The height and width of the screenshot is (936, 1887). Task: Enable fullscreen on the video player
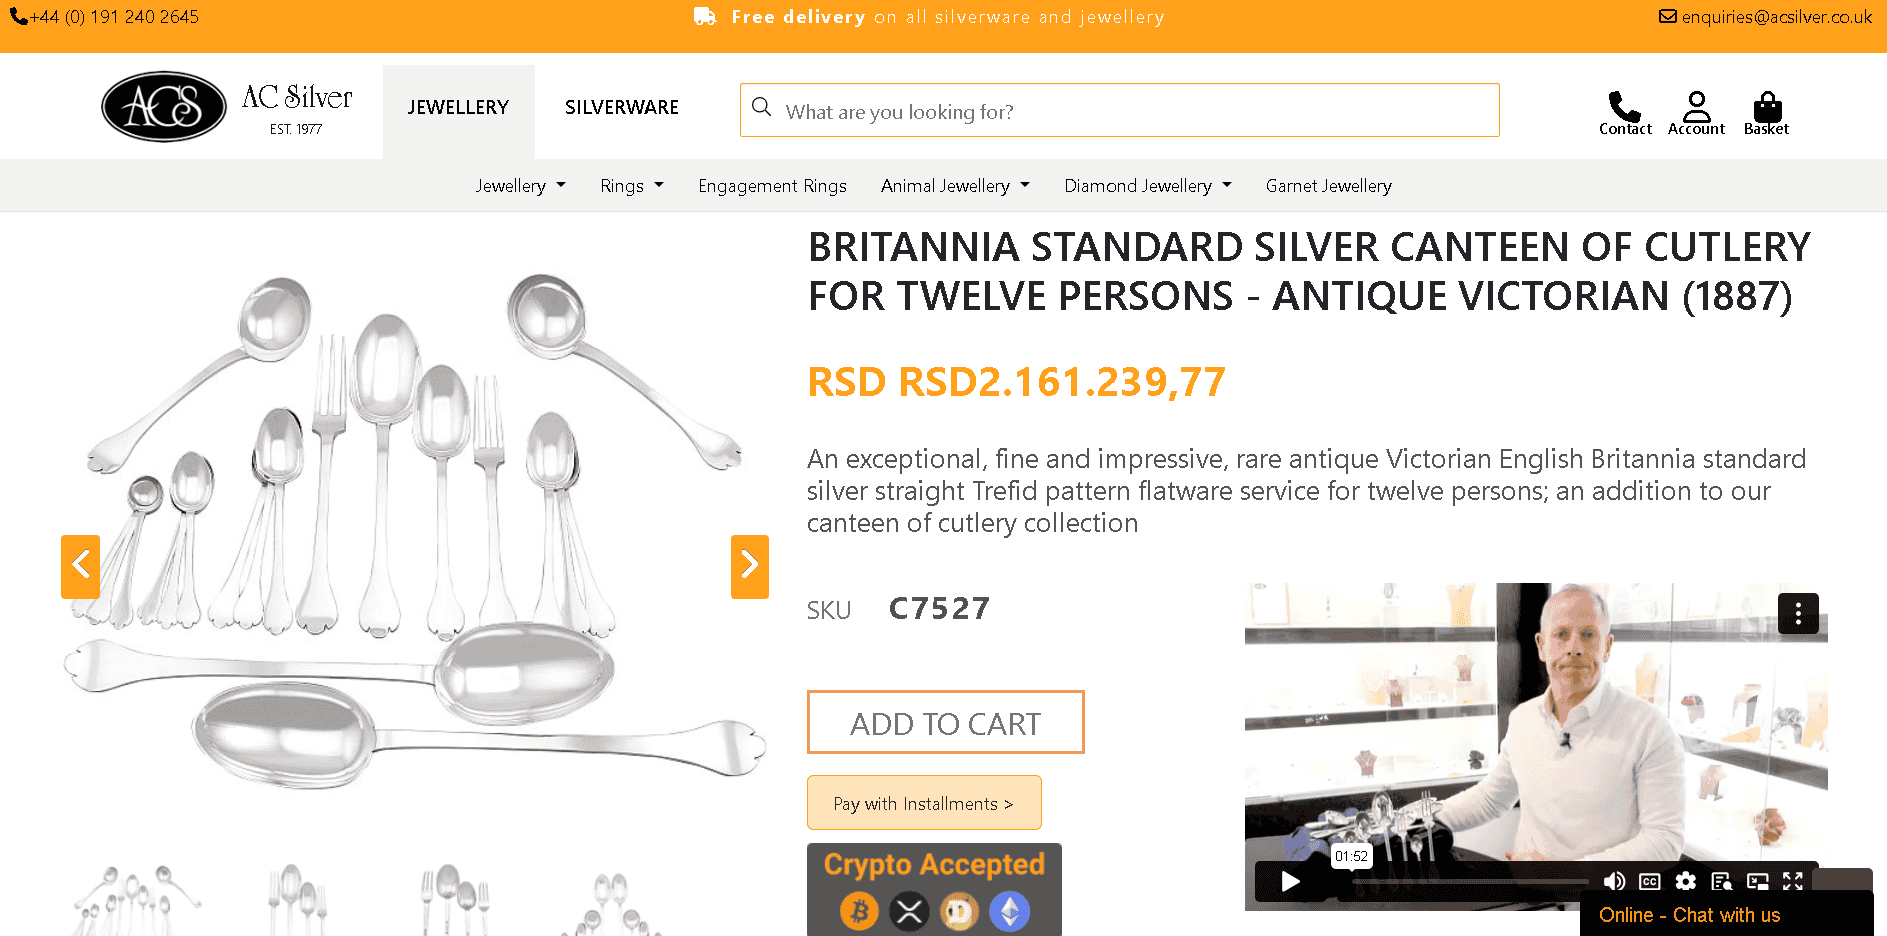tap(1793, 881)
